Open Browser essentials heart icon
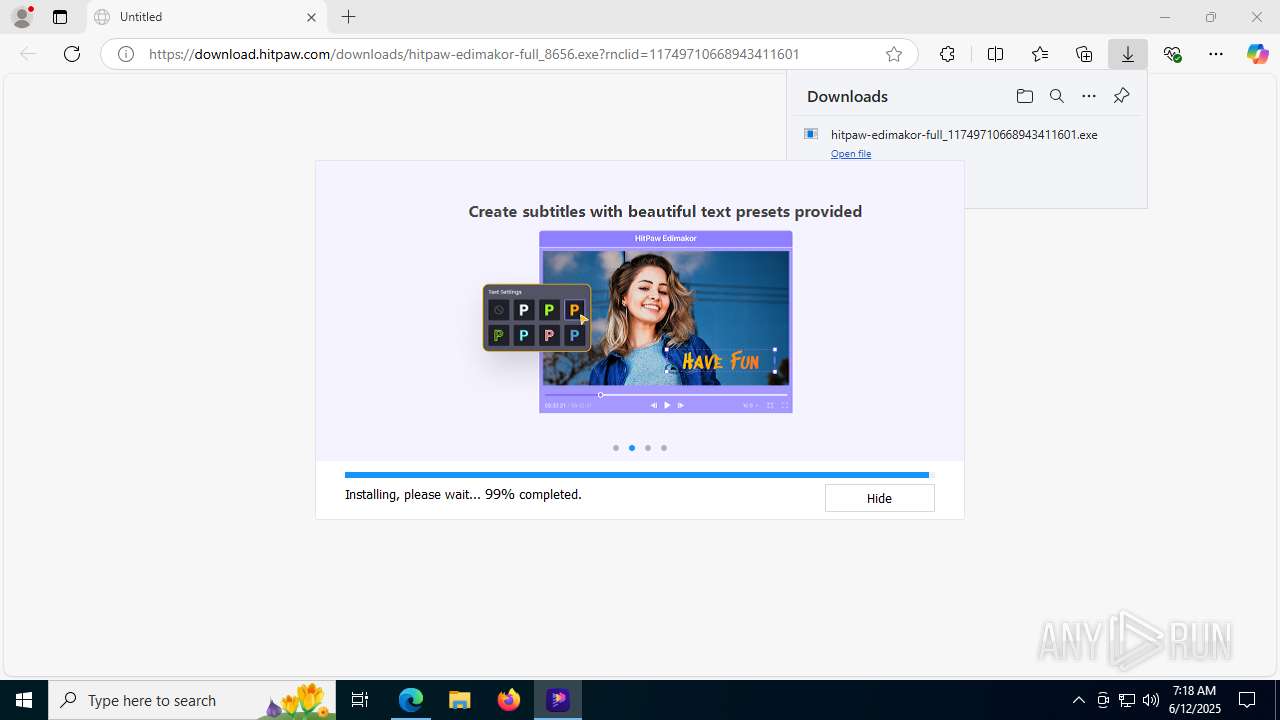Viewport: 1280px width, 720px height. [x=1172, y=54]
